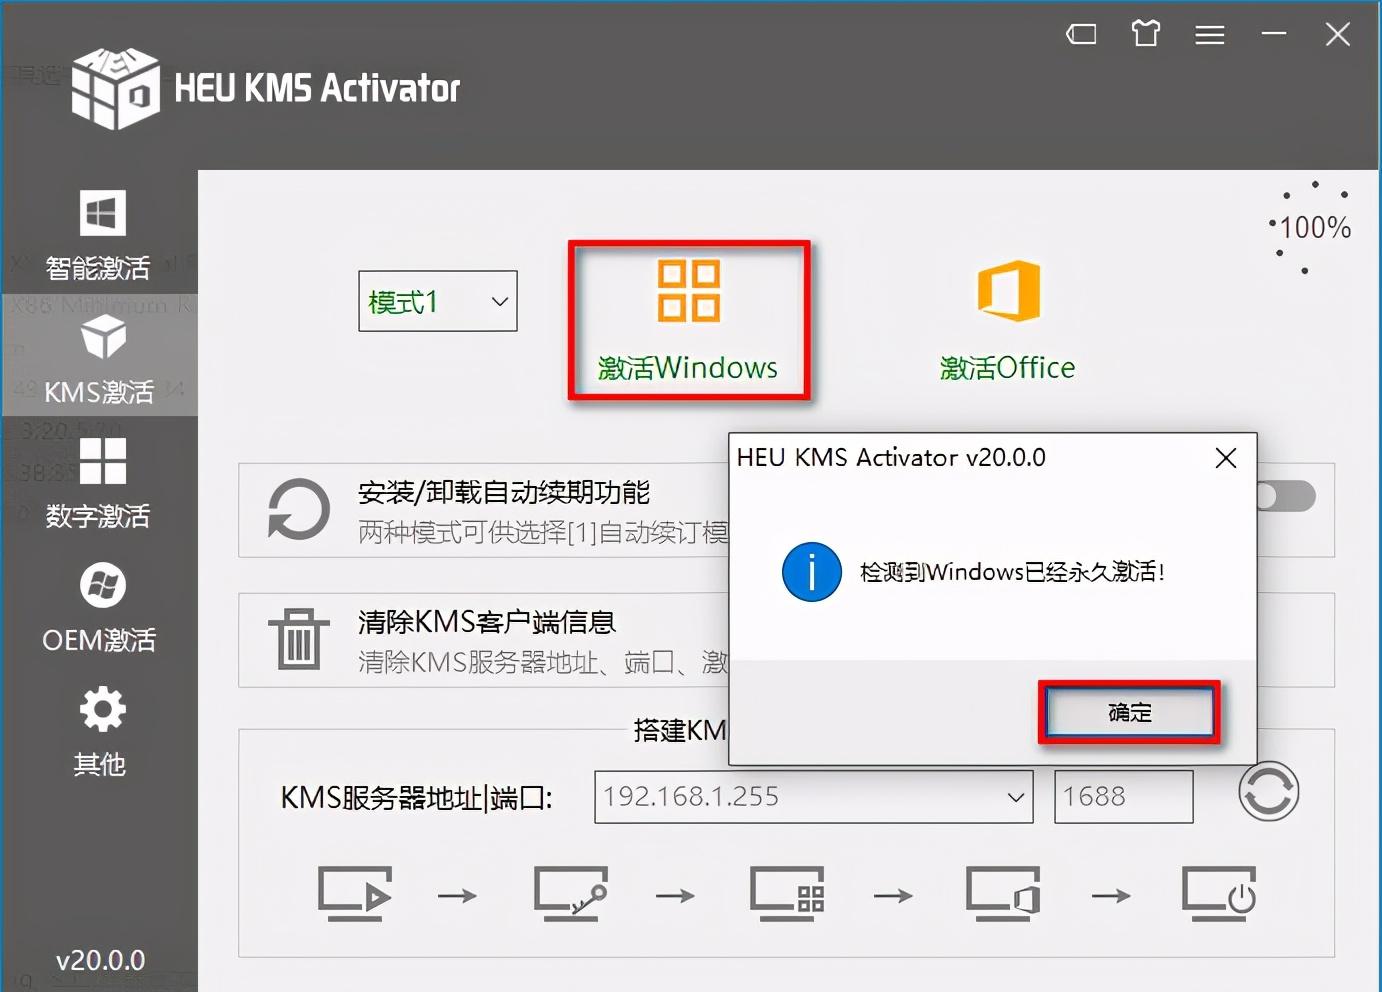1382x992 pixels.
Task: Toggle the auto-renewal switch
Action: (x=1286, y=496)
